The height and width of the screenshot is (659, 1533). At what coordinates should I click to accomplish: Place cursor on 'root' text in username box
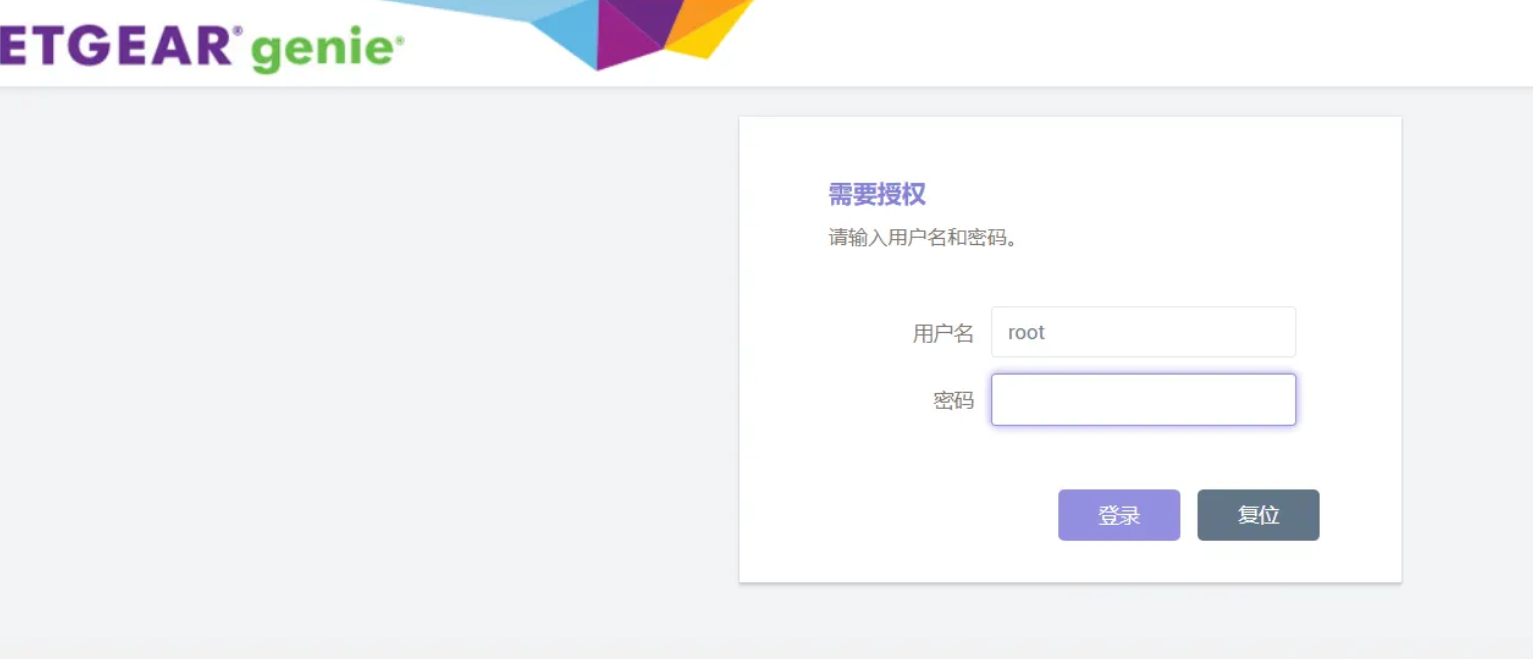click(x=1026, y=333)
